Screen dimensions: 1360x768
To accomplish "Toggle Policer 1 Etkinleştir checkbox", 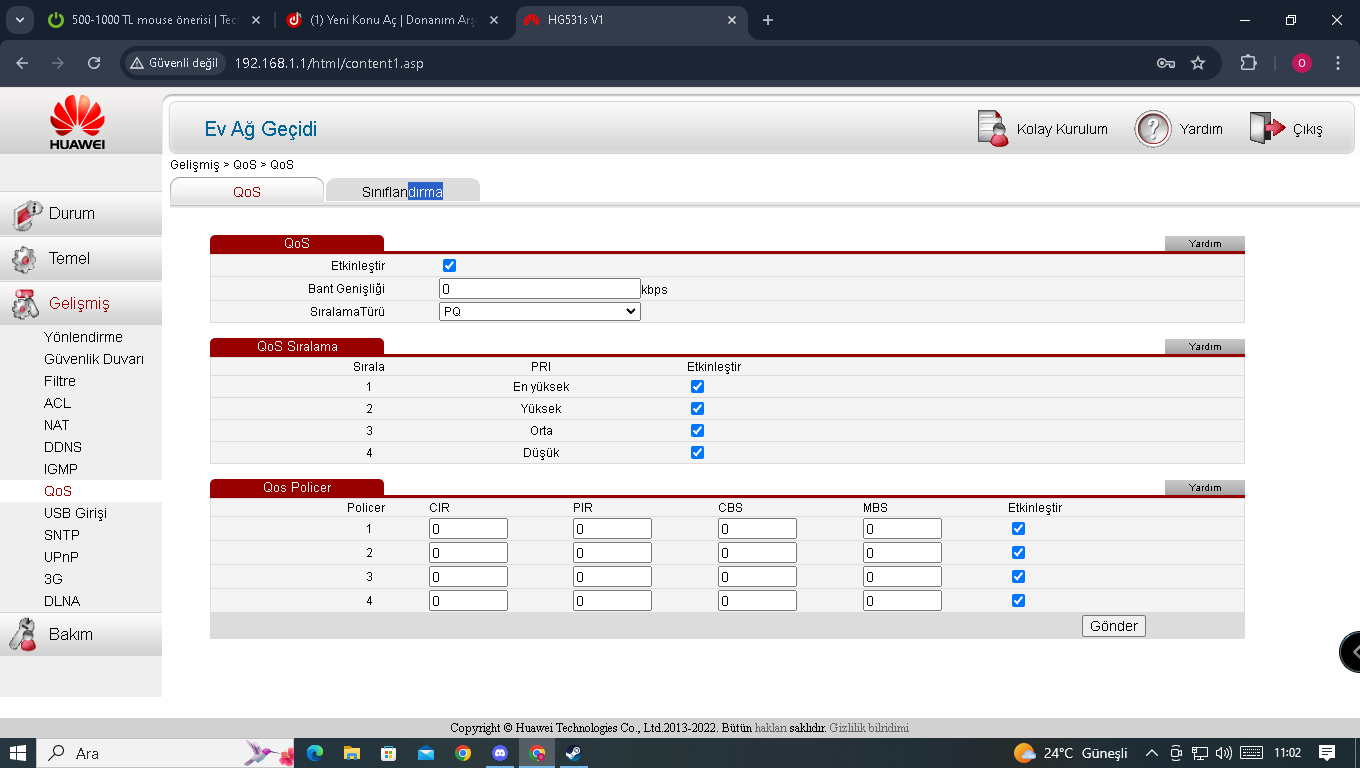I will pyautogui.click(x=1018, y=528).
